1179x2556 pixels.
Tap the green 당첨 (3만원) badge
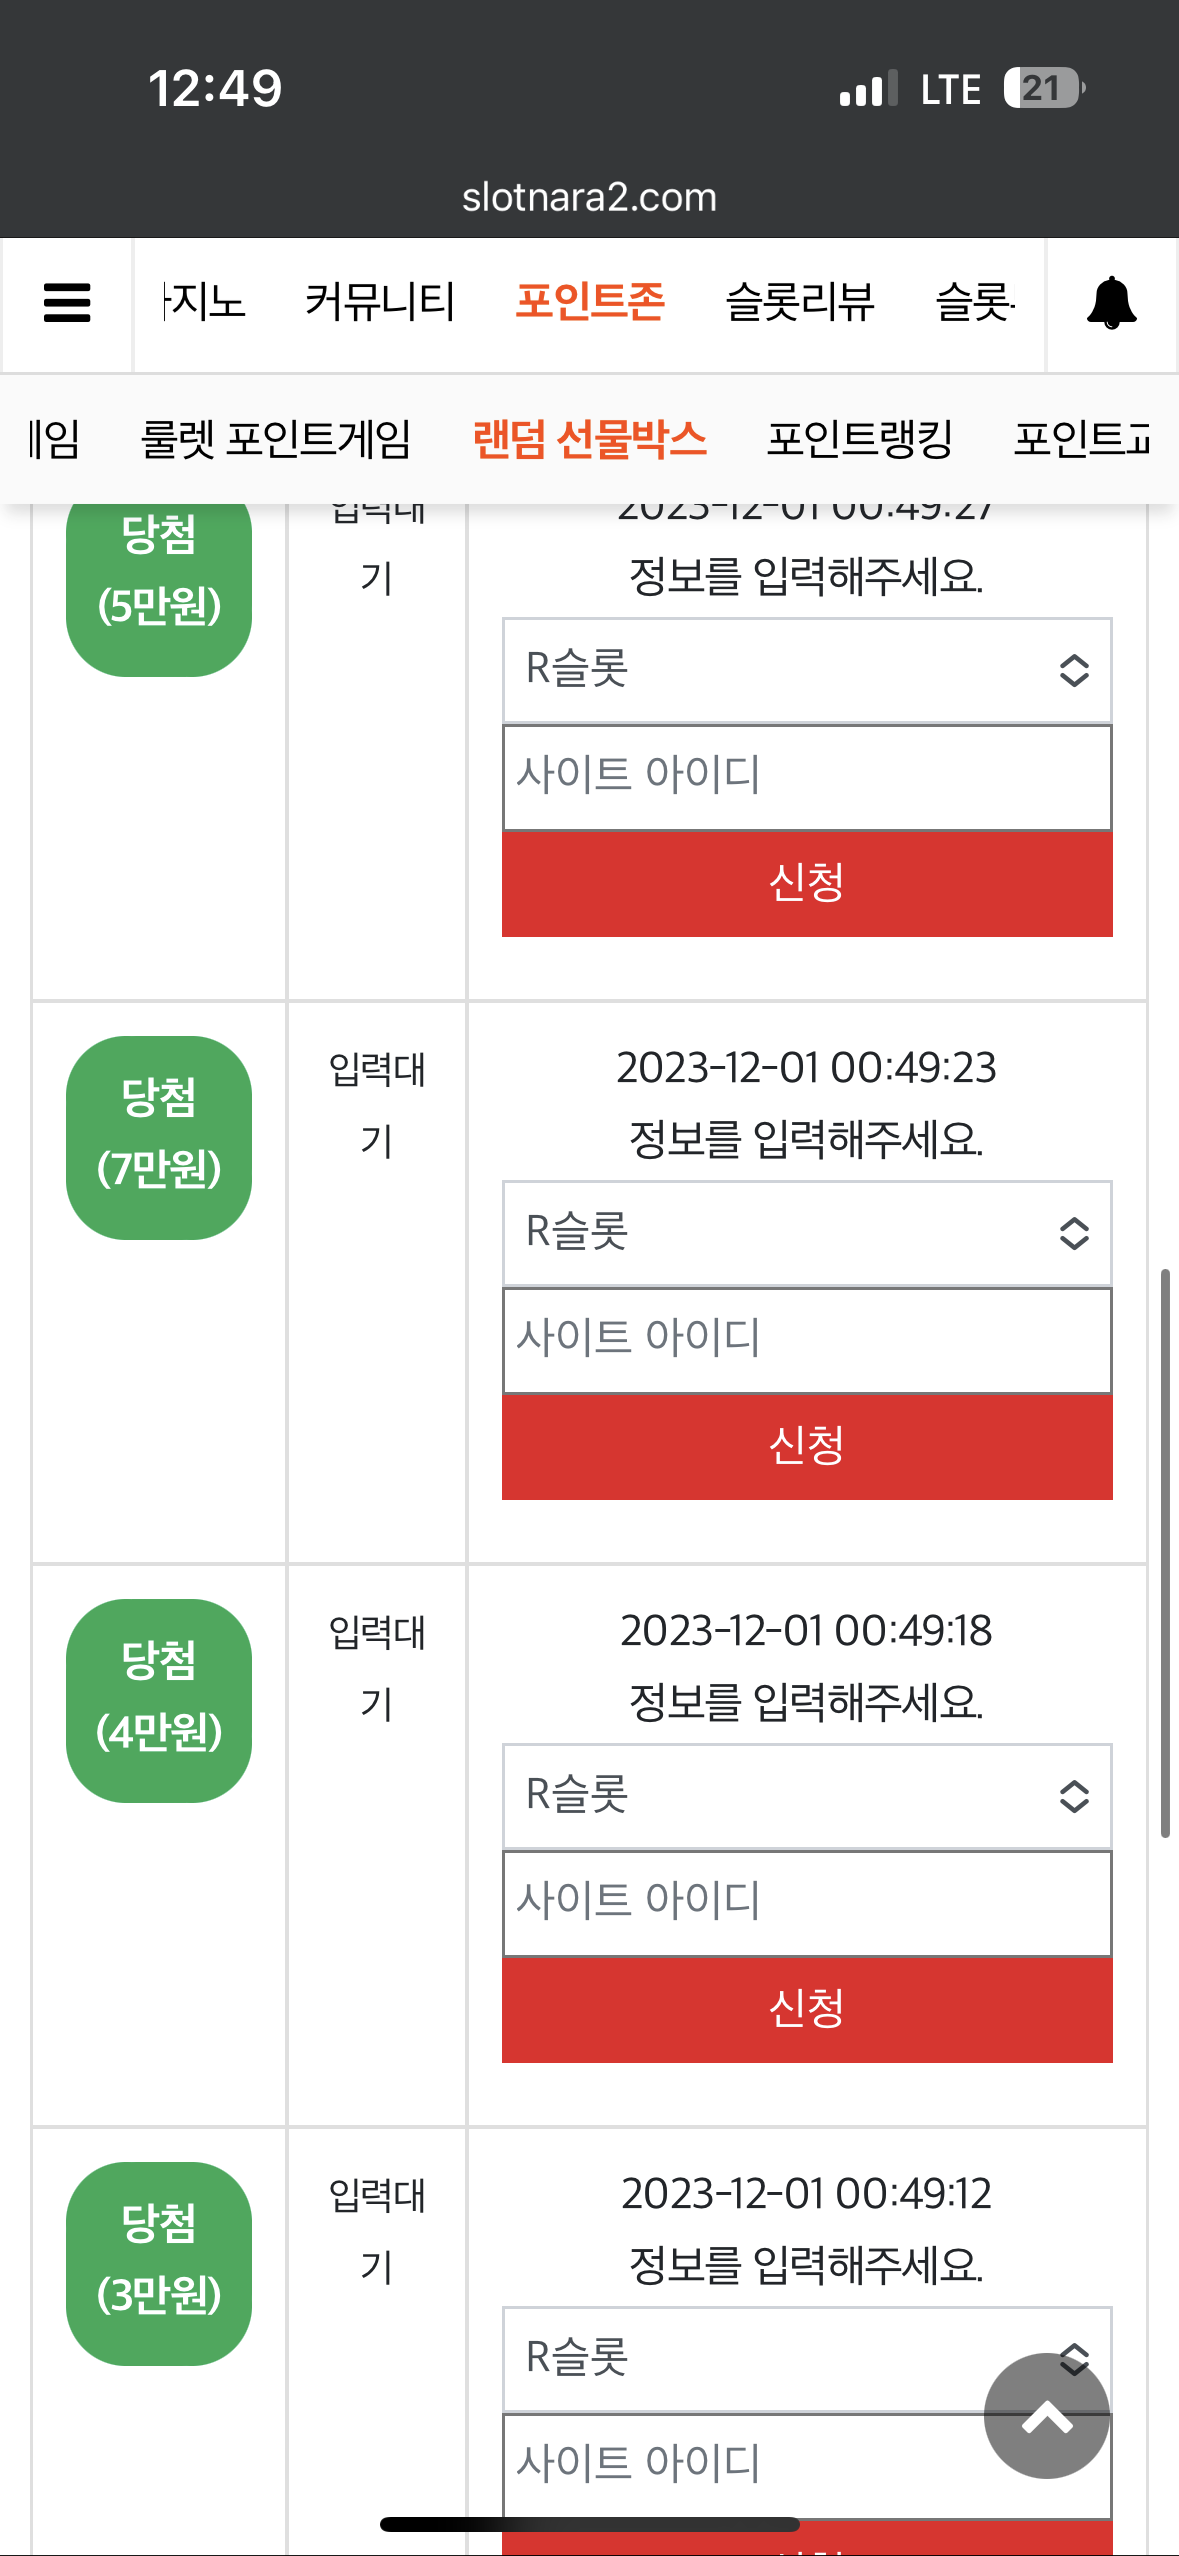coord(159,2264)
